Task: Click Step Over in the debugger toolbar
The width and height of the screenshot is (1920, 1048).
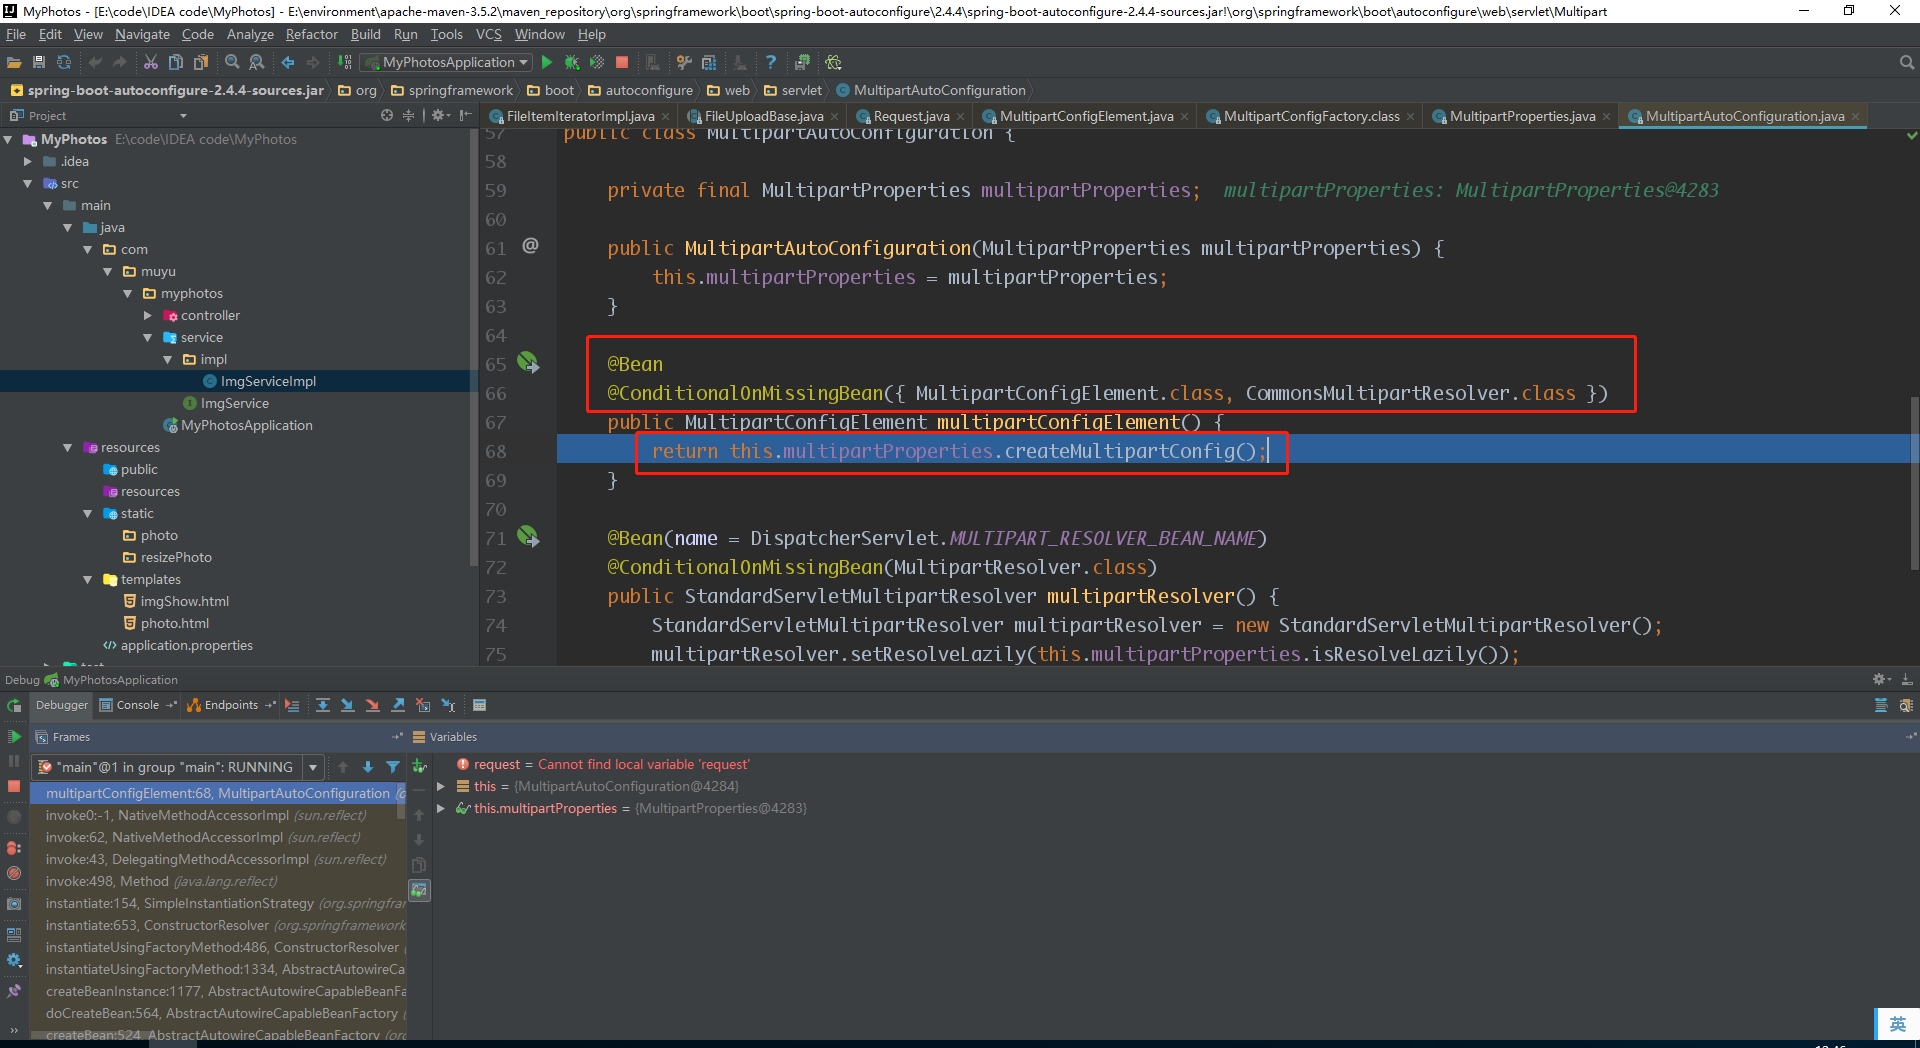Action: [322, 705]
